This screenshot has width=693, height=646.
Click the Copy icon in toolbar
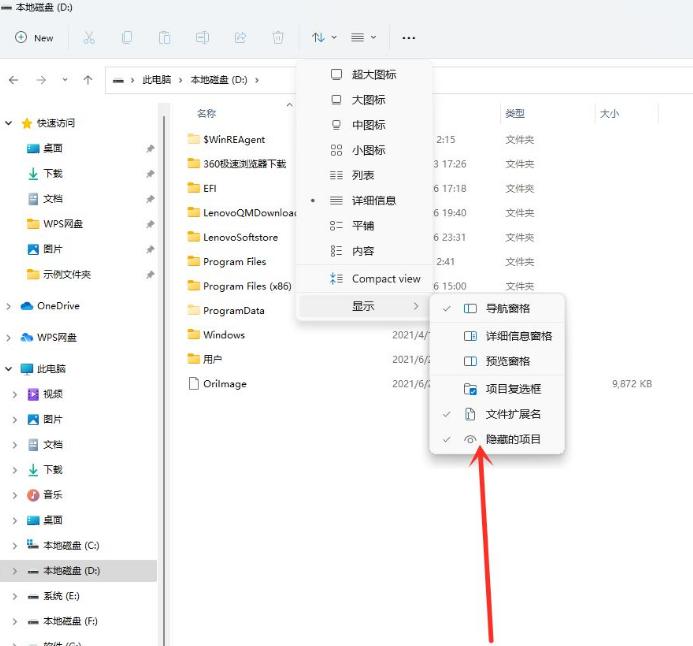pyautogui.click(x=127, y=38)
